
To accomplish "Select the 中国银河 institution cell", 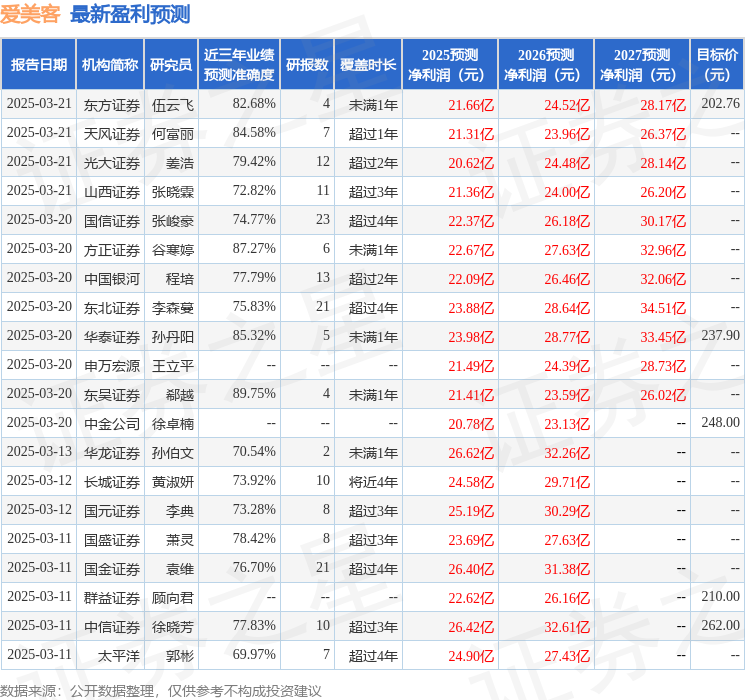I will pos(112,278).
